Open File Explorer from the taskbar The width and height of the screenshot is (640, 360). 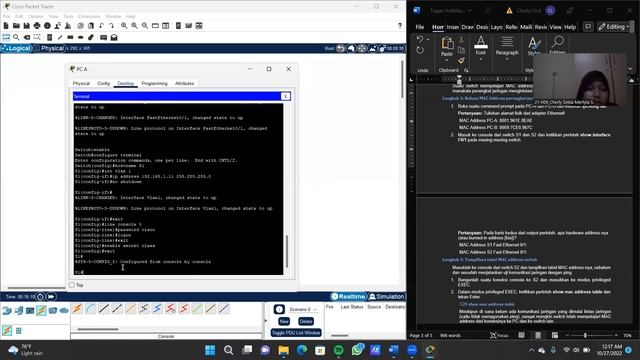283,350
